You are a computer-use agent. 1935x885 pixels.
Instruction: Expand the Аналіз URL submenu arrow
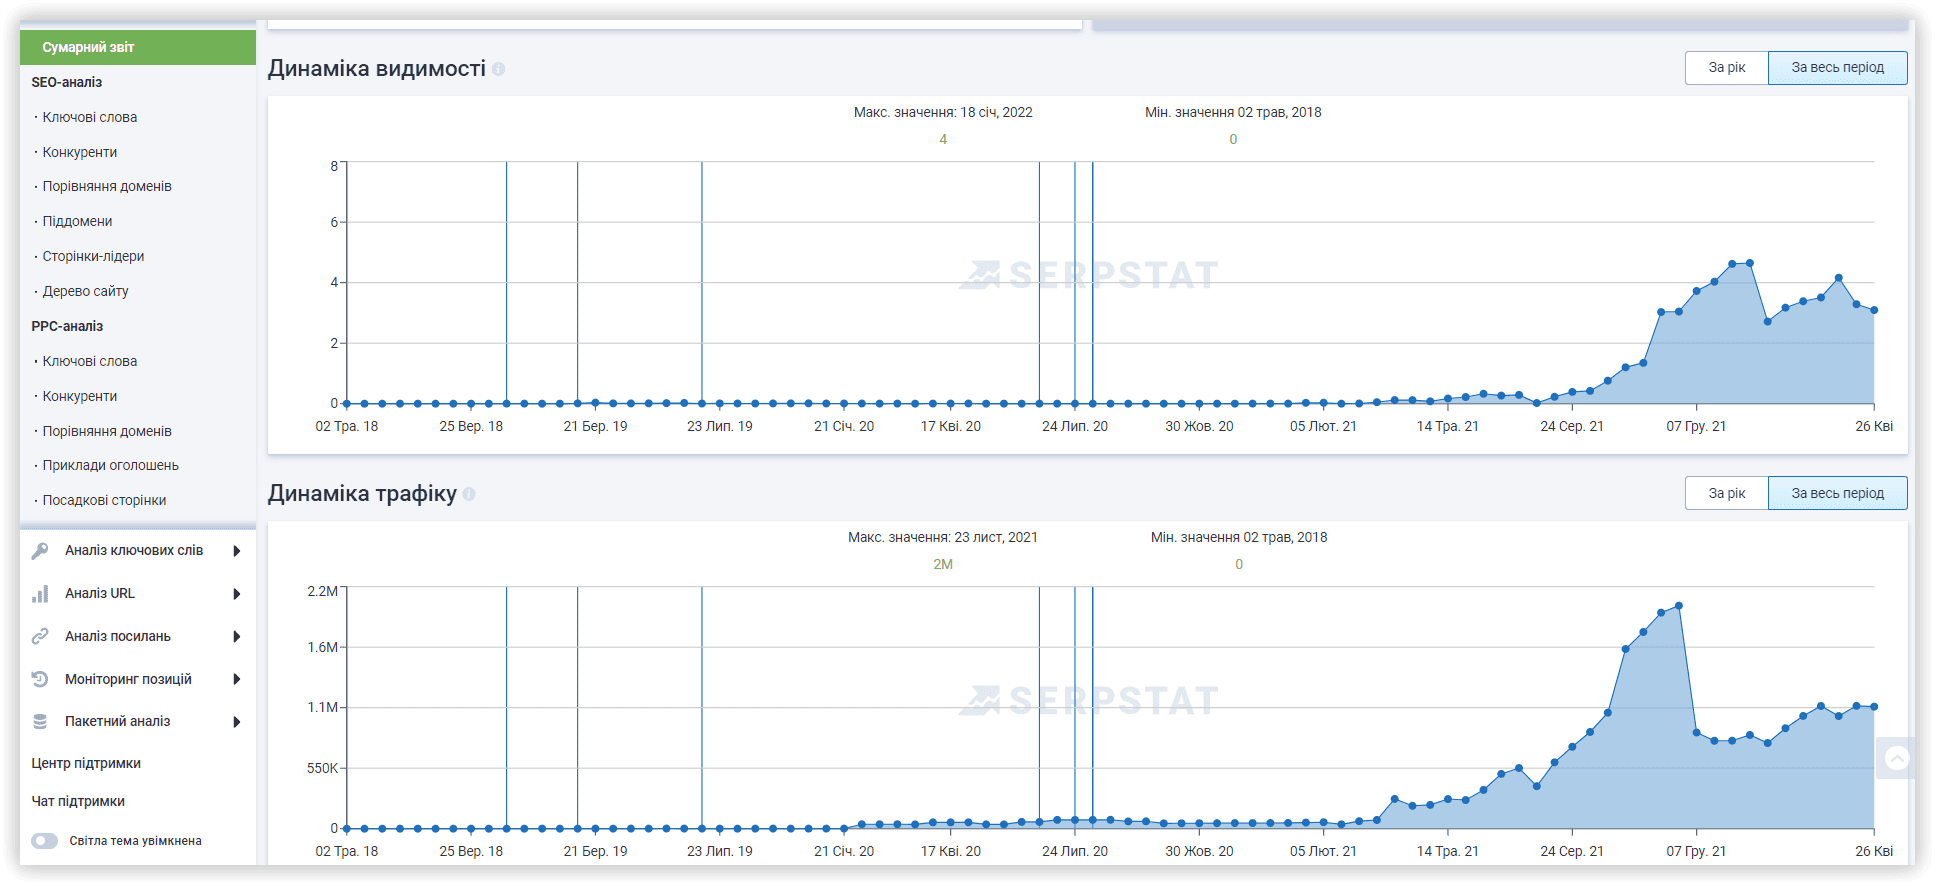click(x=237, y=594)
